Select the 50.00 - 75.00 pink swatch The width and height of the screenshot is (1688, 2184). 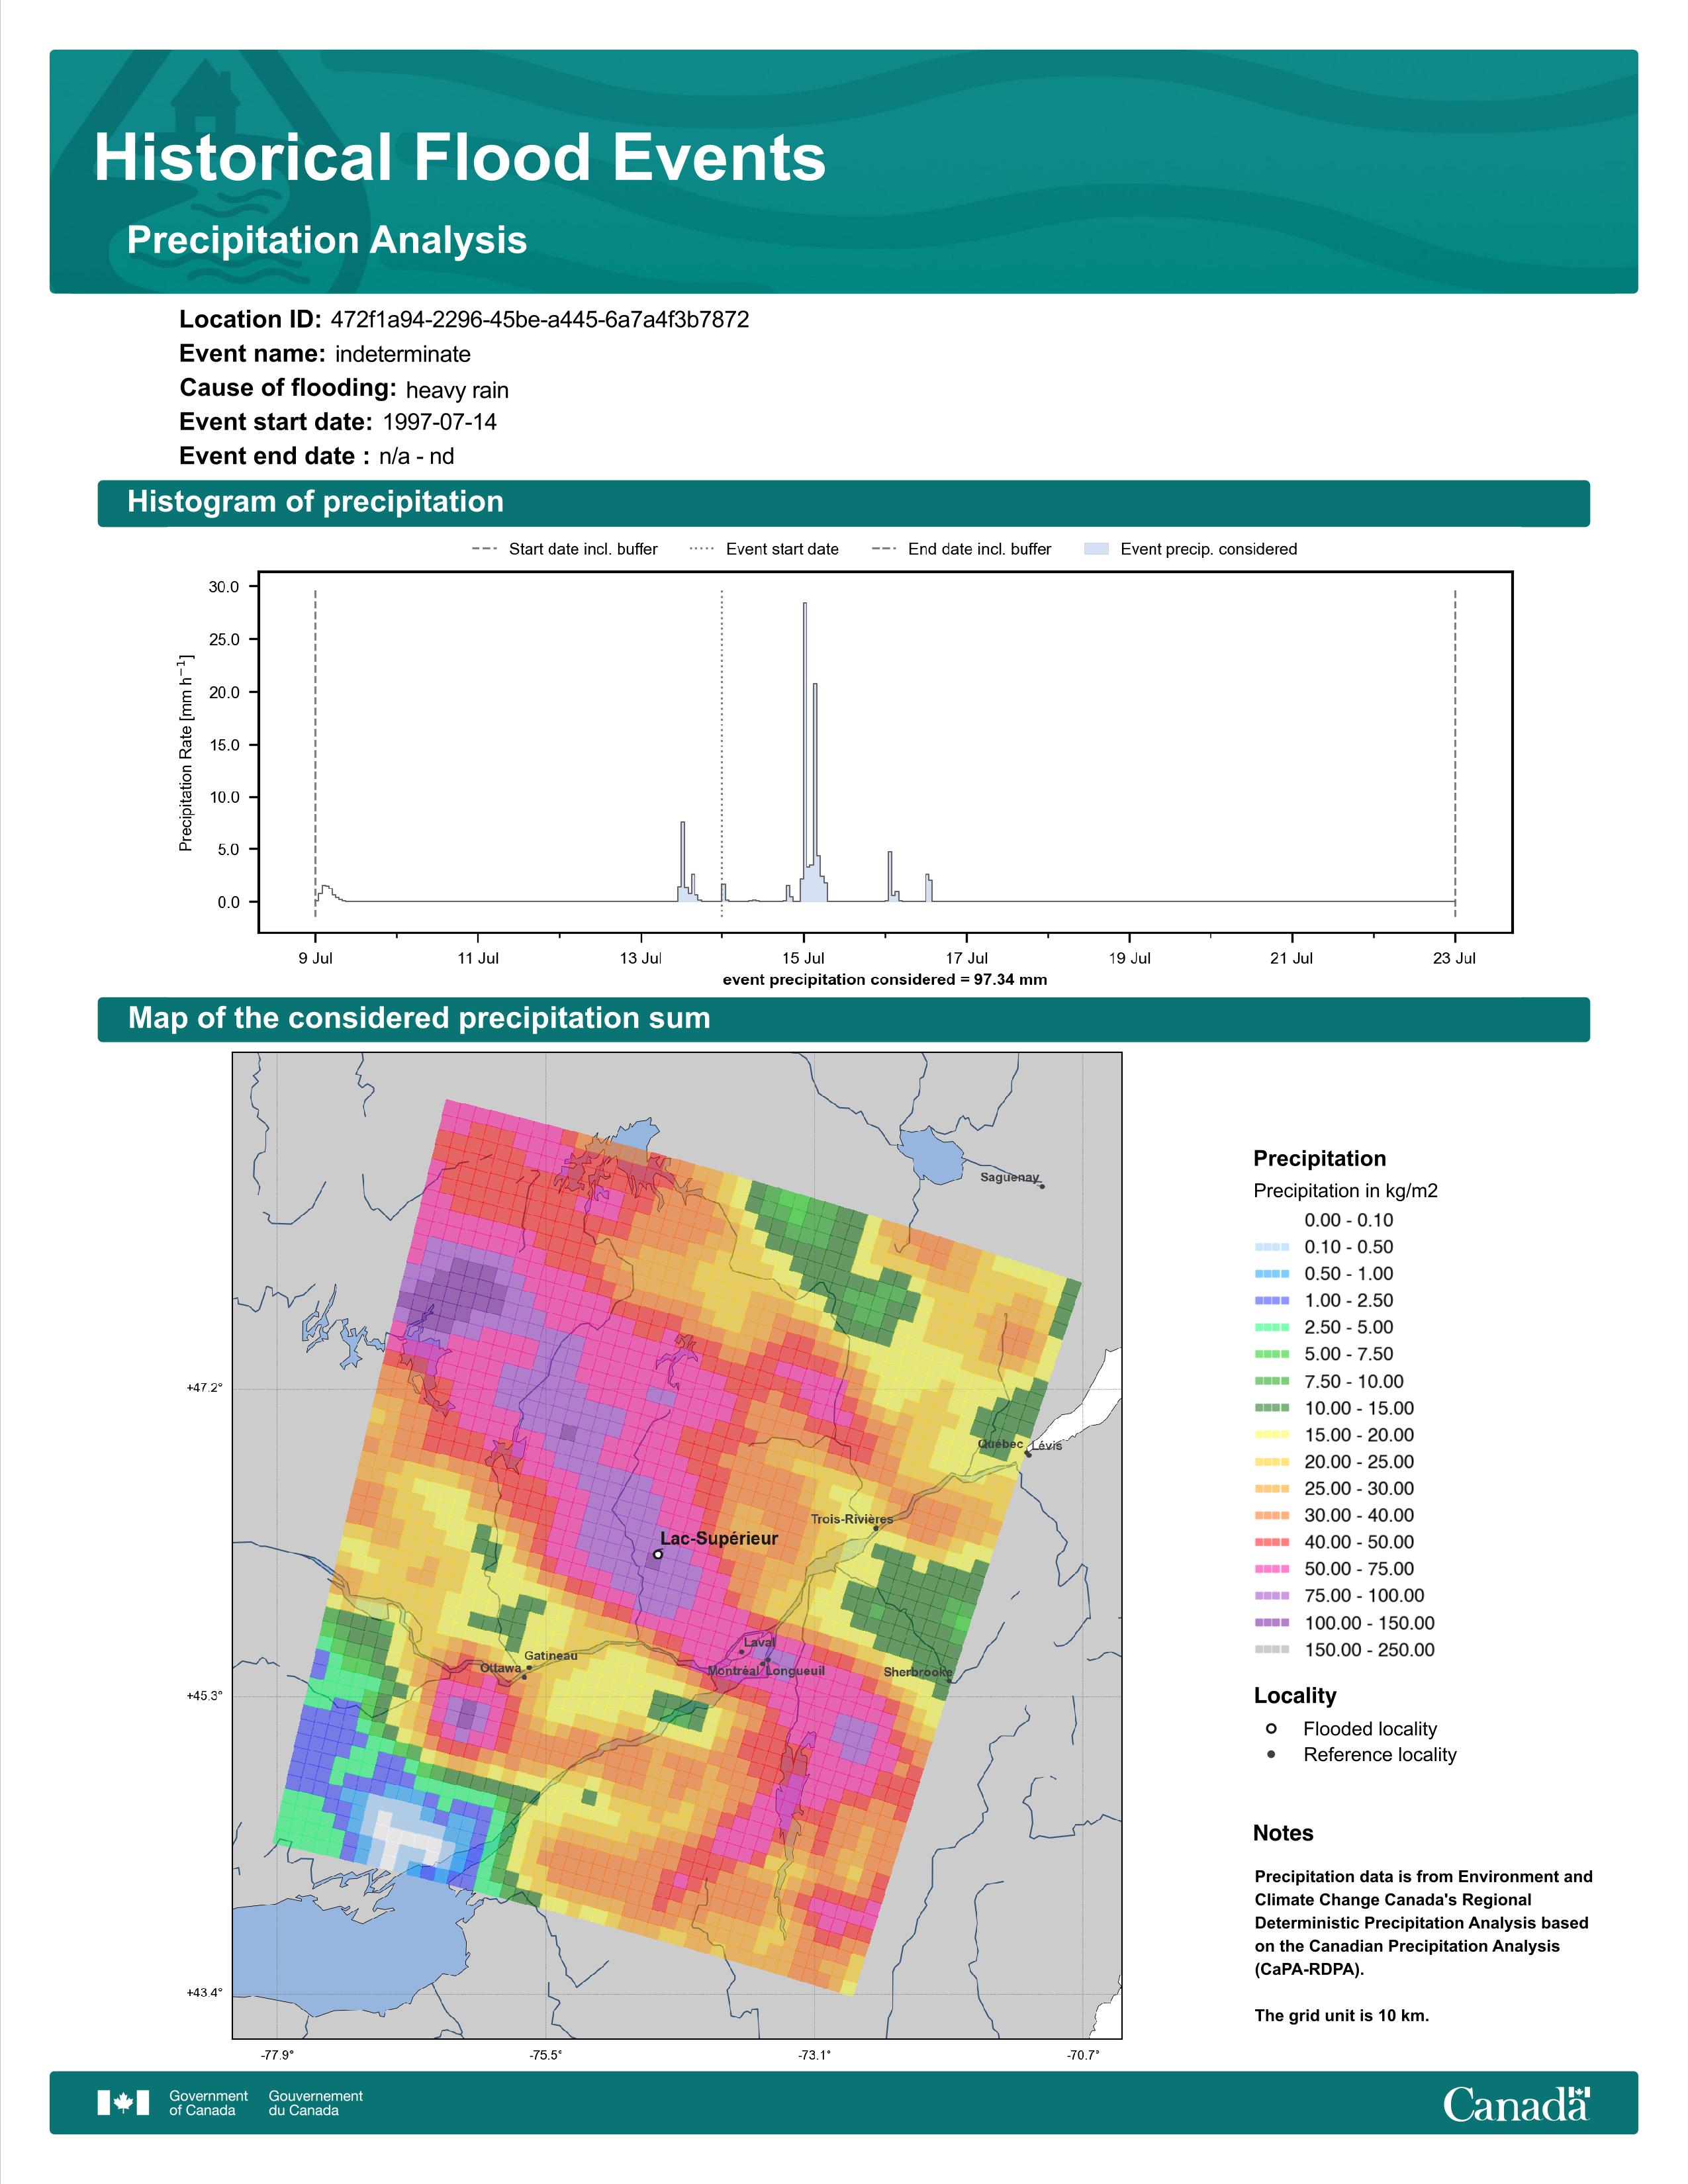click(x=1271, y=1569)
